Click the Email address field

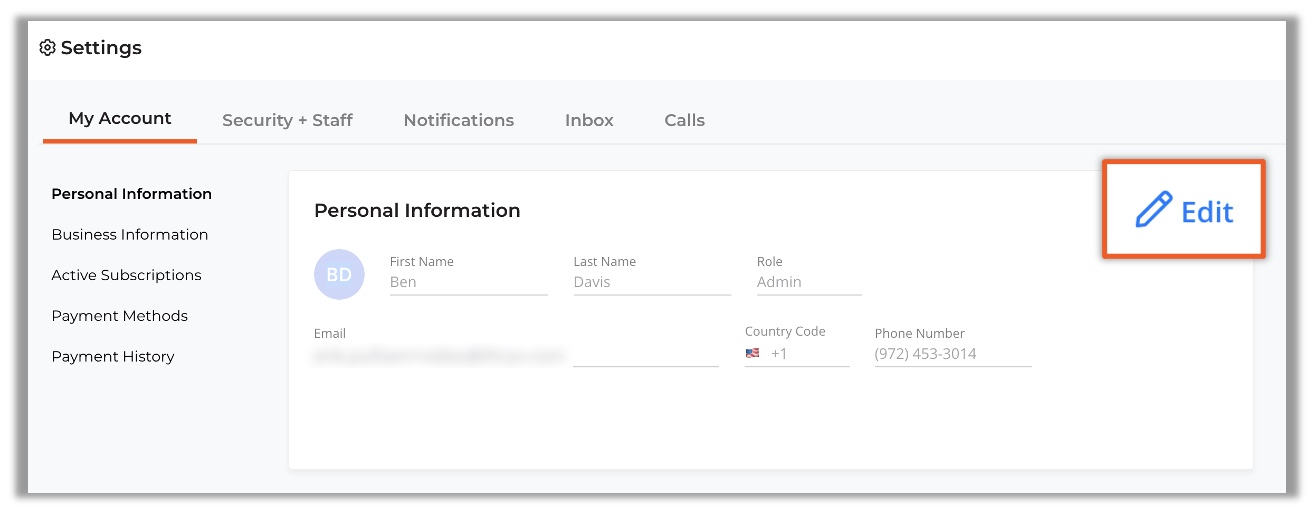click(x=516, y=355)
